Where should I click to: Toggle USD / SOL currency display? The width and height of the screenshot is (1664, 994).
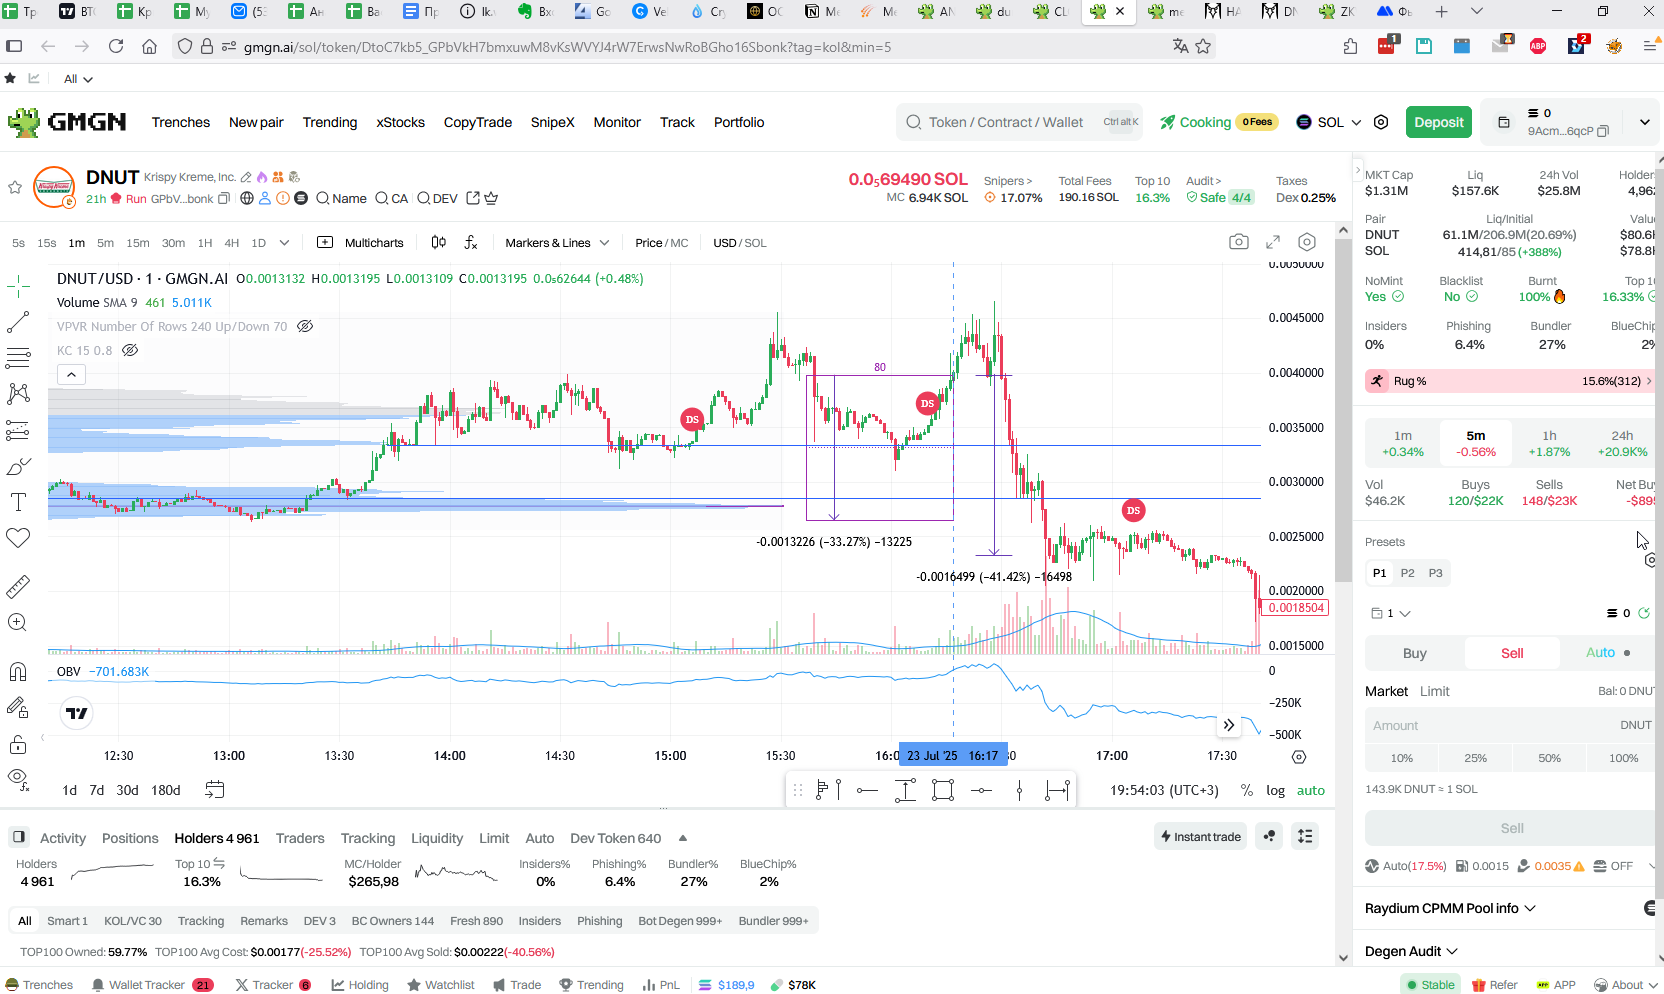740,243
